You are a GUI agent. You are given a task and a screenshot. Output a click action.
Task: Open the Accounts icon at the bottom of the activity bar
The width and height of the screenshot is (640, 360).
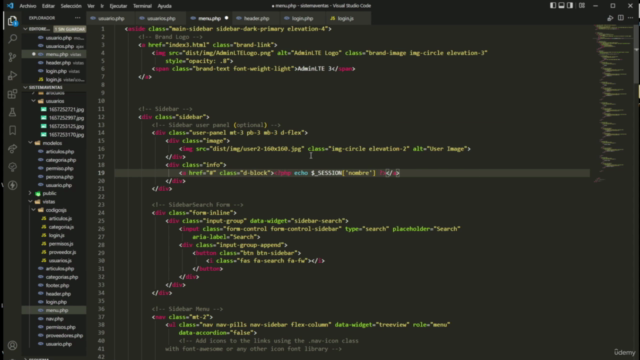click(x=12, y=346)
